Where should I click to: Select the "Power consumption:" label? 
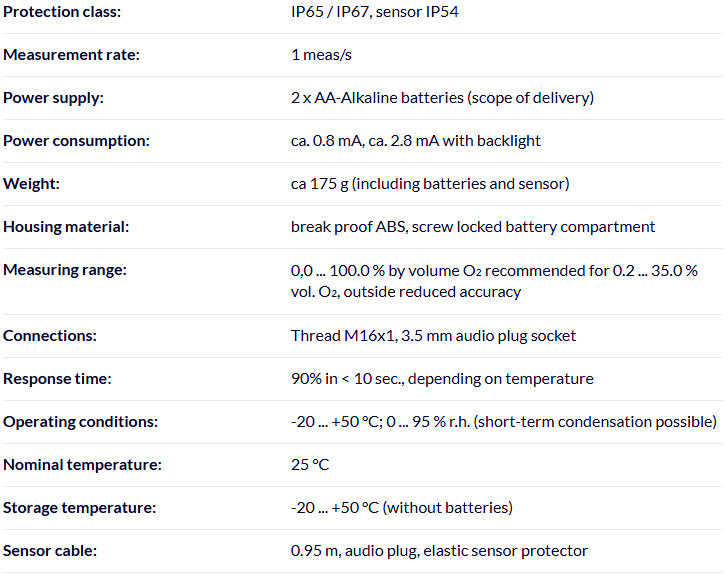[76, 141]
